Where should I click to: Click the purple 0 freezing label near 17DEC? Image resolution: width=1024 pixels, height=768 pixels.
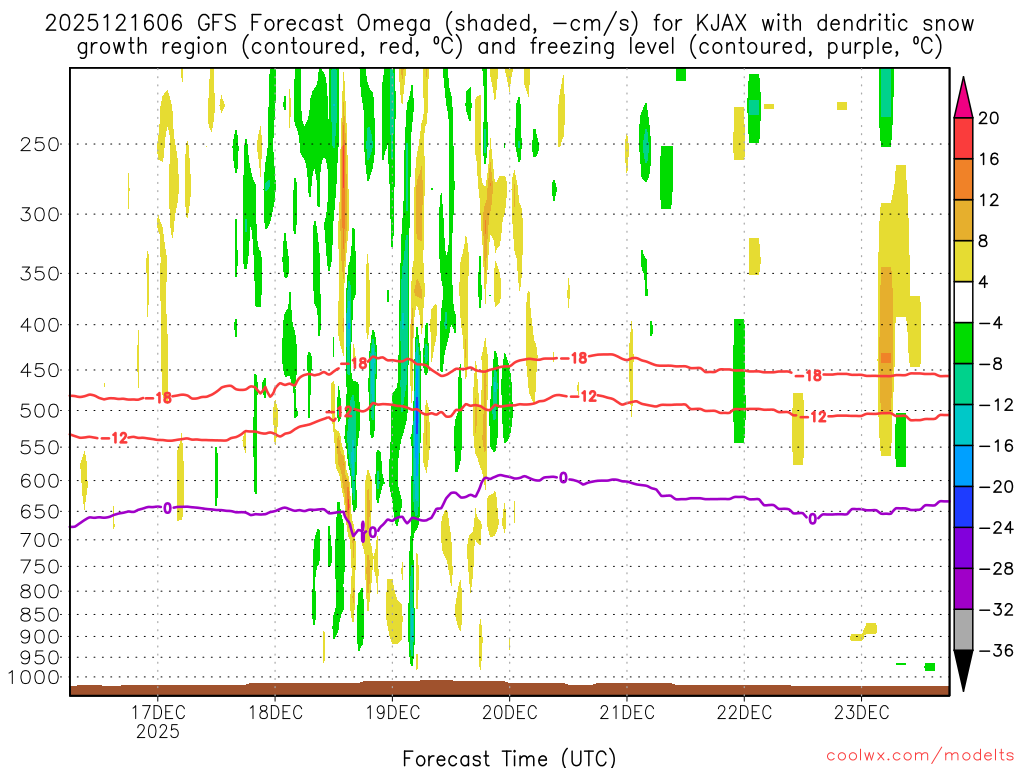[x=167, y=508]
